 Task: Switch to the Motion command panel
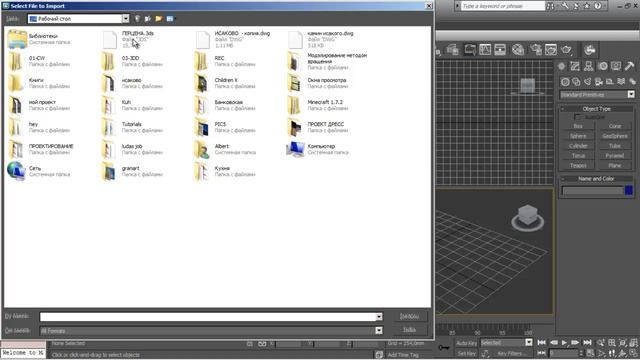[x=602, y=66]
